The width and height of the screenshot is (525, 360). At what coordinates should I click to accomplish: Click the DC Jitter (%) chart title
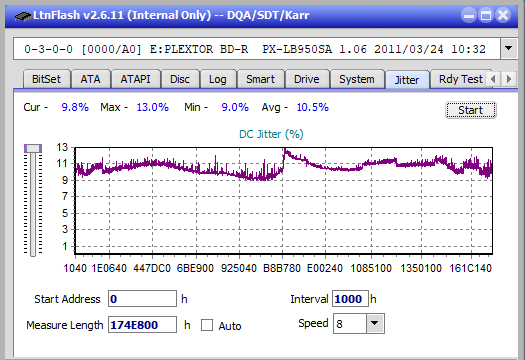tap(271, 134)
